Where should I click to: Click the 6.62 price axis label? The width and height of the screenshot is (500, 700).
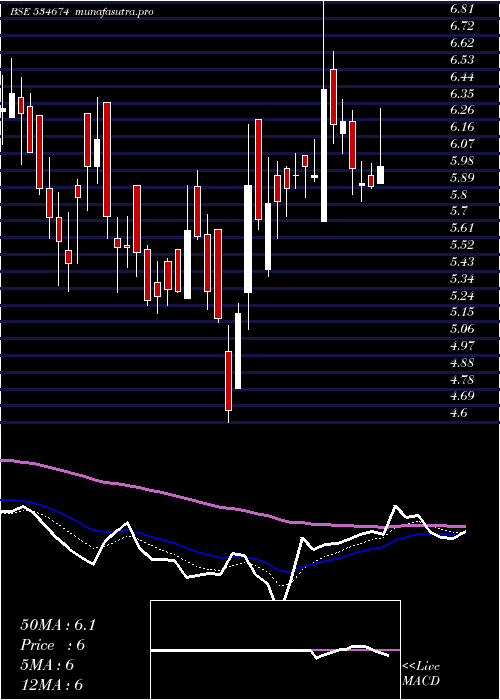click(x=462, y=43)
